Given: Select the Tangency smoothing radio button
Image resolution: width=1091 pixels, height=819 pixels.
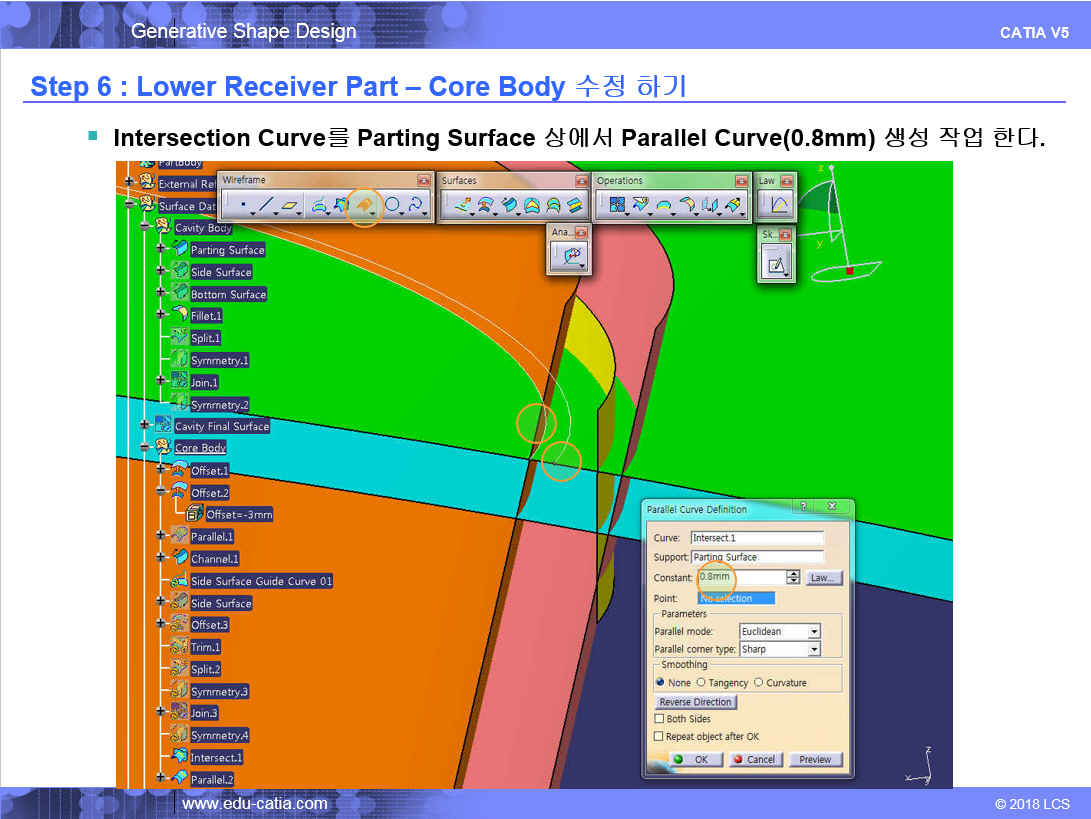Looking at the screenshot, I should (700, 683).
